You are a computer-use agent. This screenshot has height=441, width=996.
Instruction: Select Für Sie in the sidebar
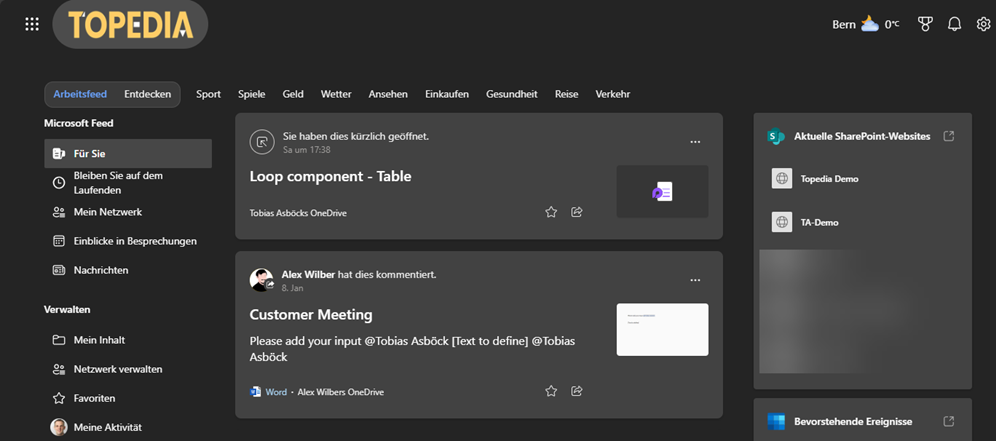(x=128, y=154)
